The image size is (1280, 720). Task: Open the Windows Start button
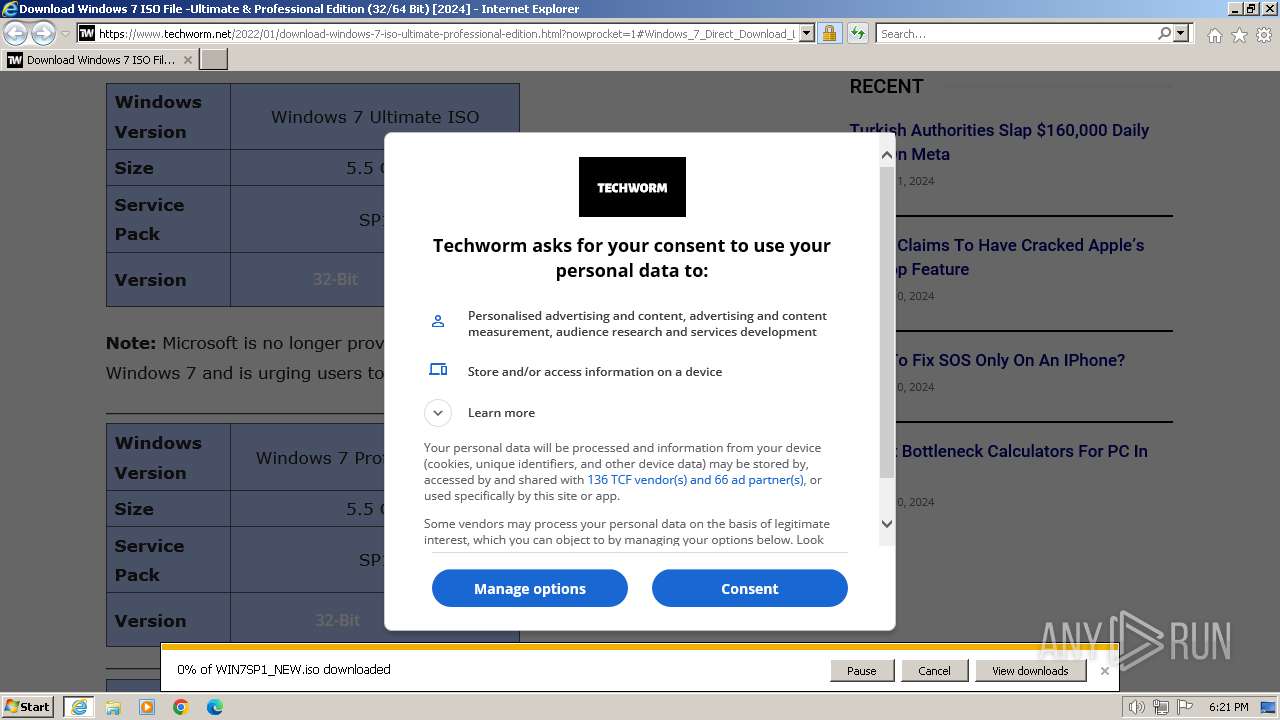(28, 706)
